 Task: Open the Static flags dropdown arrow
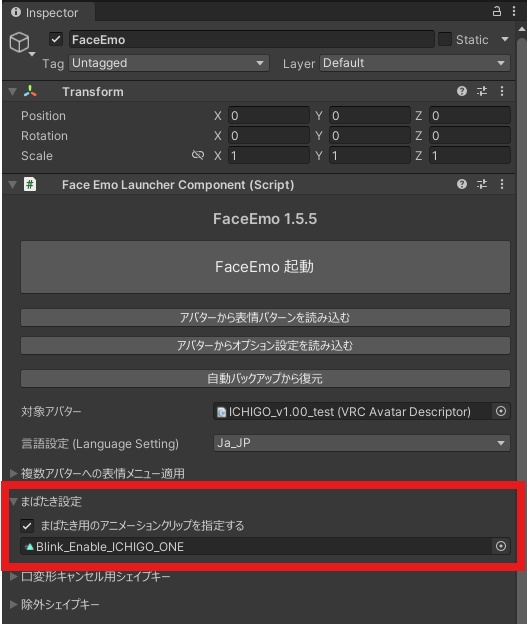505,39
